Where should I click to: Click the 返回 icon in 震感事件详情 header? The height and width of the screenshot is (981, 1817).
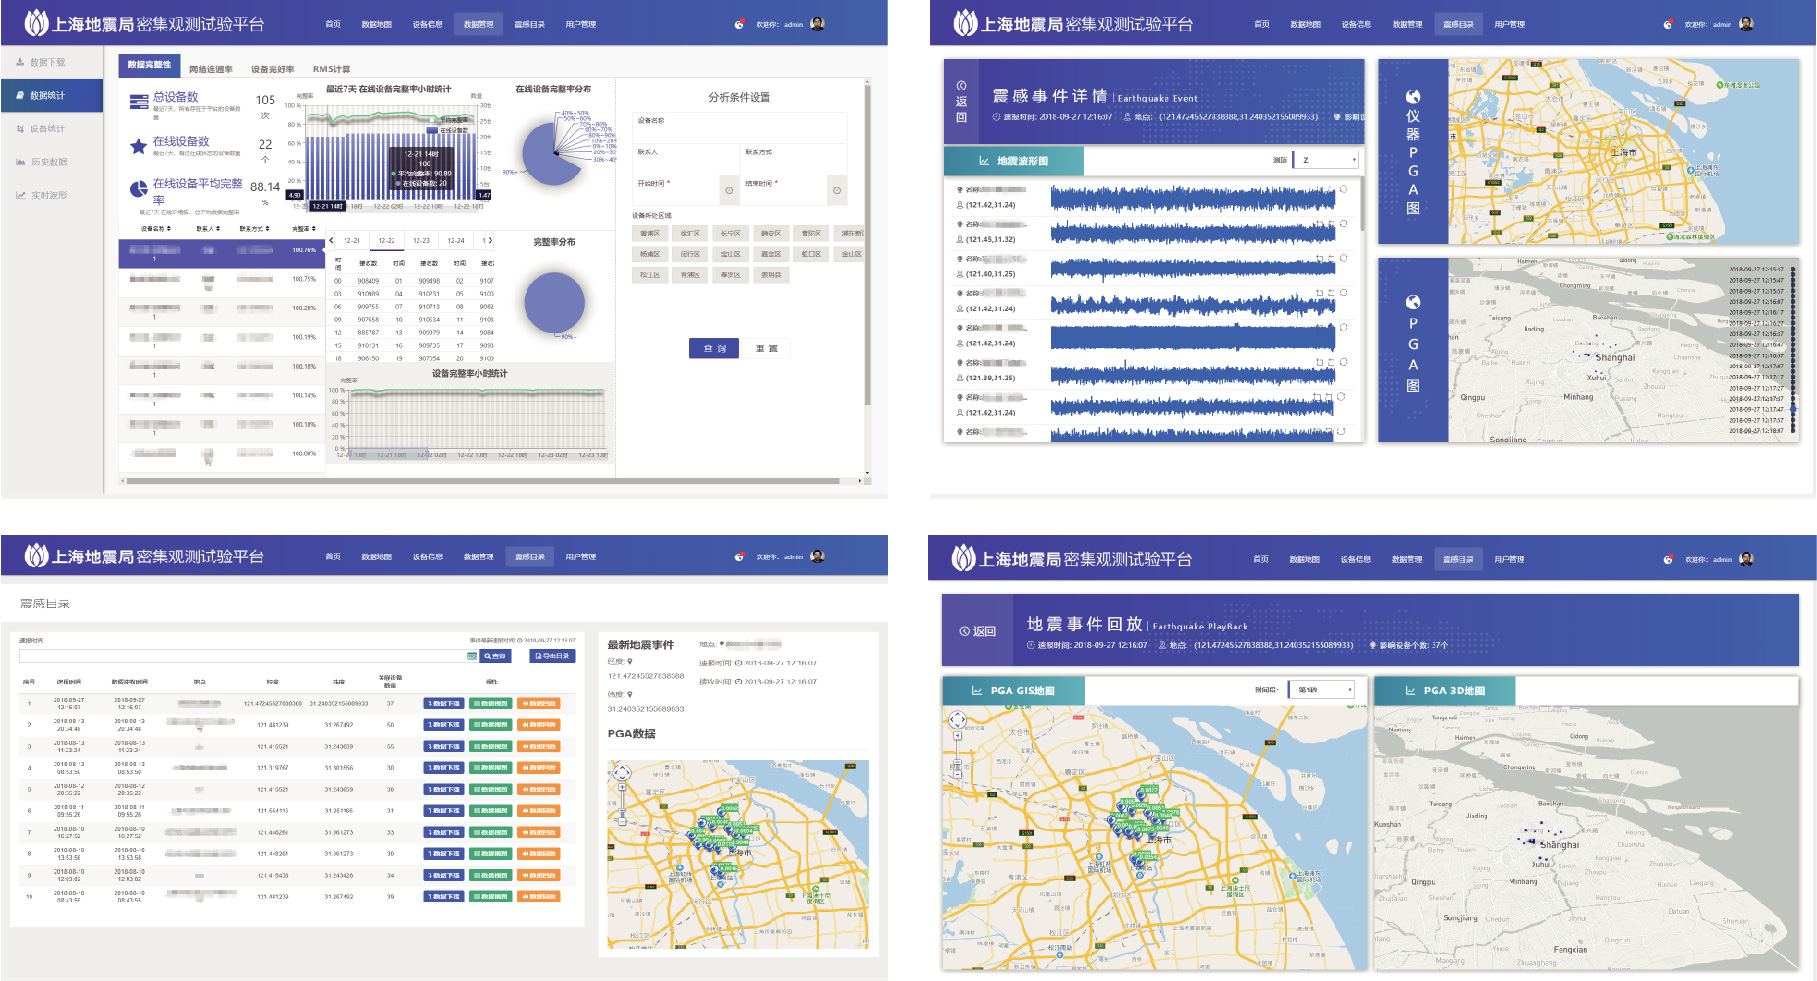(x=961, y=86)
